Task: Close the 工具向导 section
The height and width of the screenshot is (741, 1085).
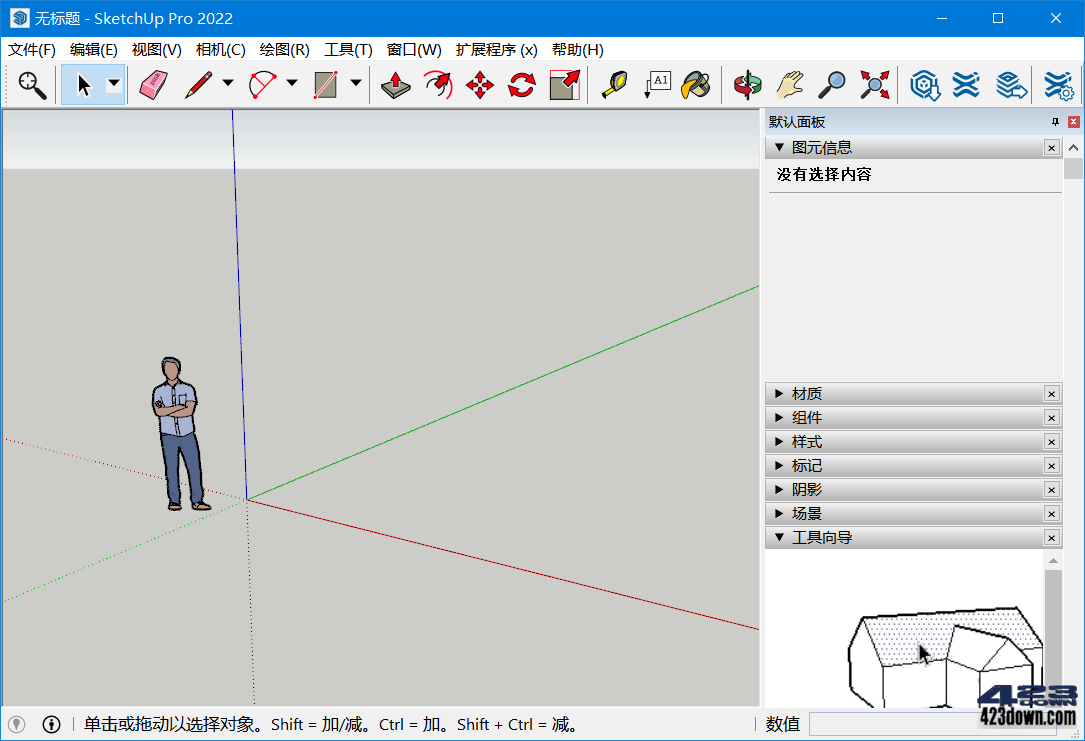Action: tap(1052, 538)
